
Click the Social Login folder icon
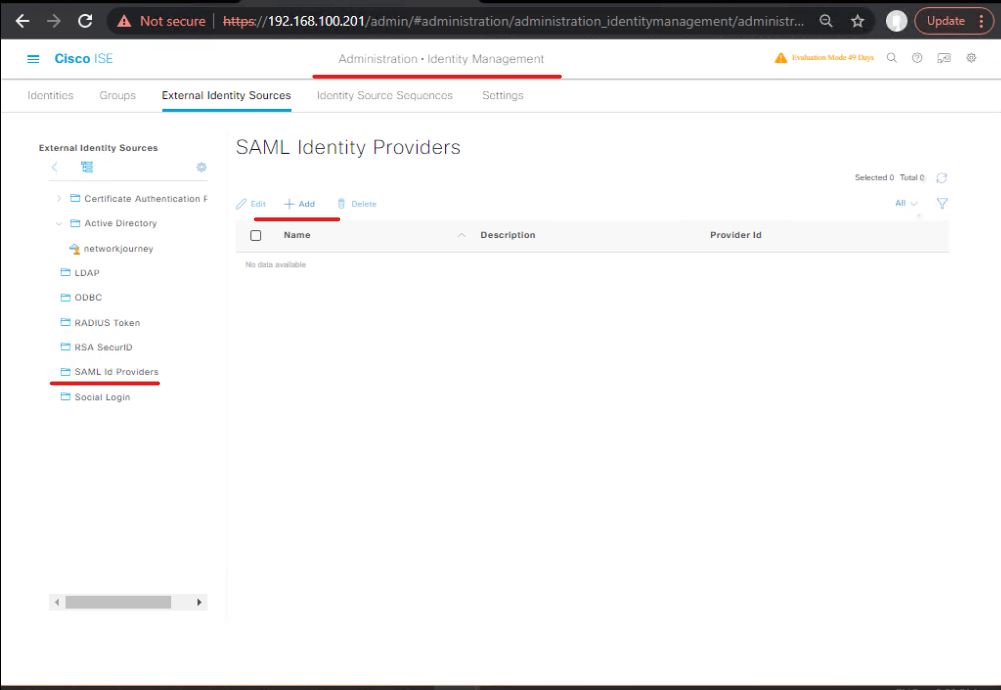pyautogui.click(x=65, y=396)
